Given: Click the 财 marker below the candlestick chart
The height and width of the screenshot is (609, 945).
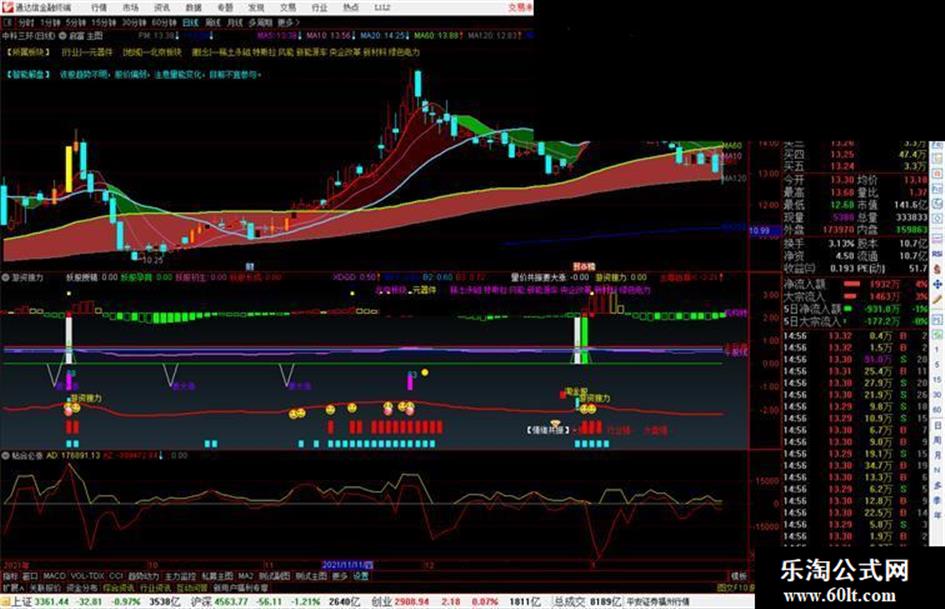Looking at the screenshot, I should (250, 266).
